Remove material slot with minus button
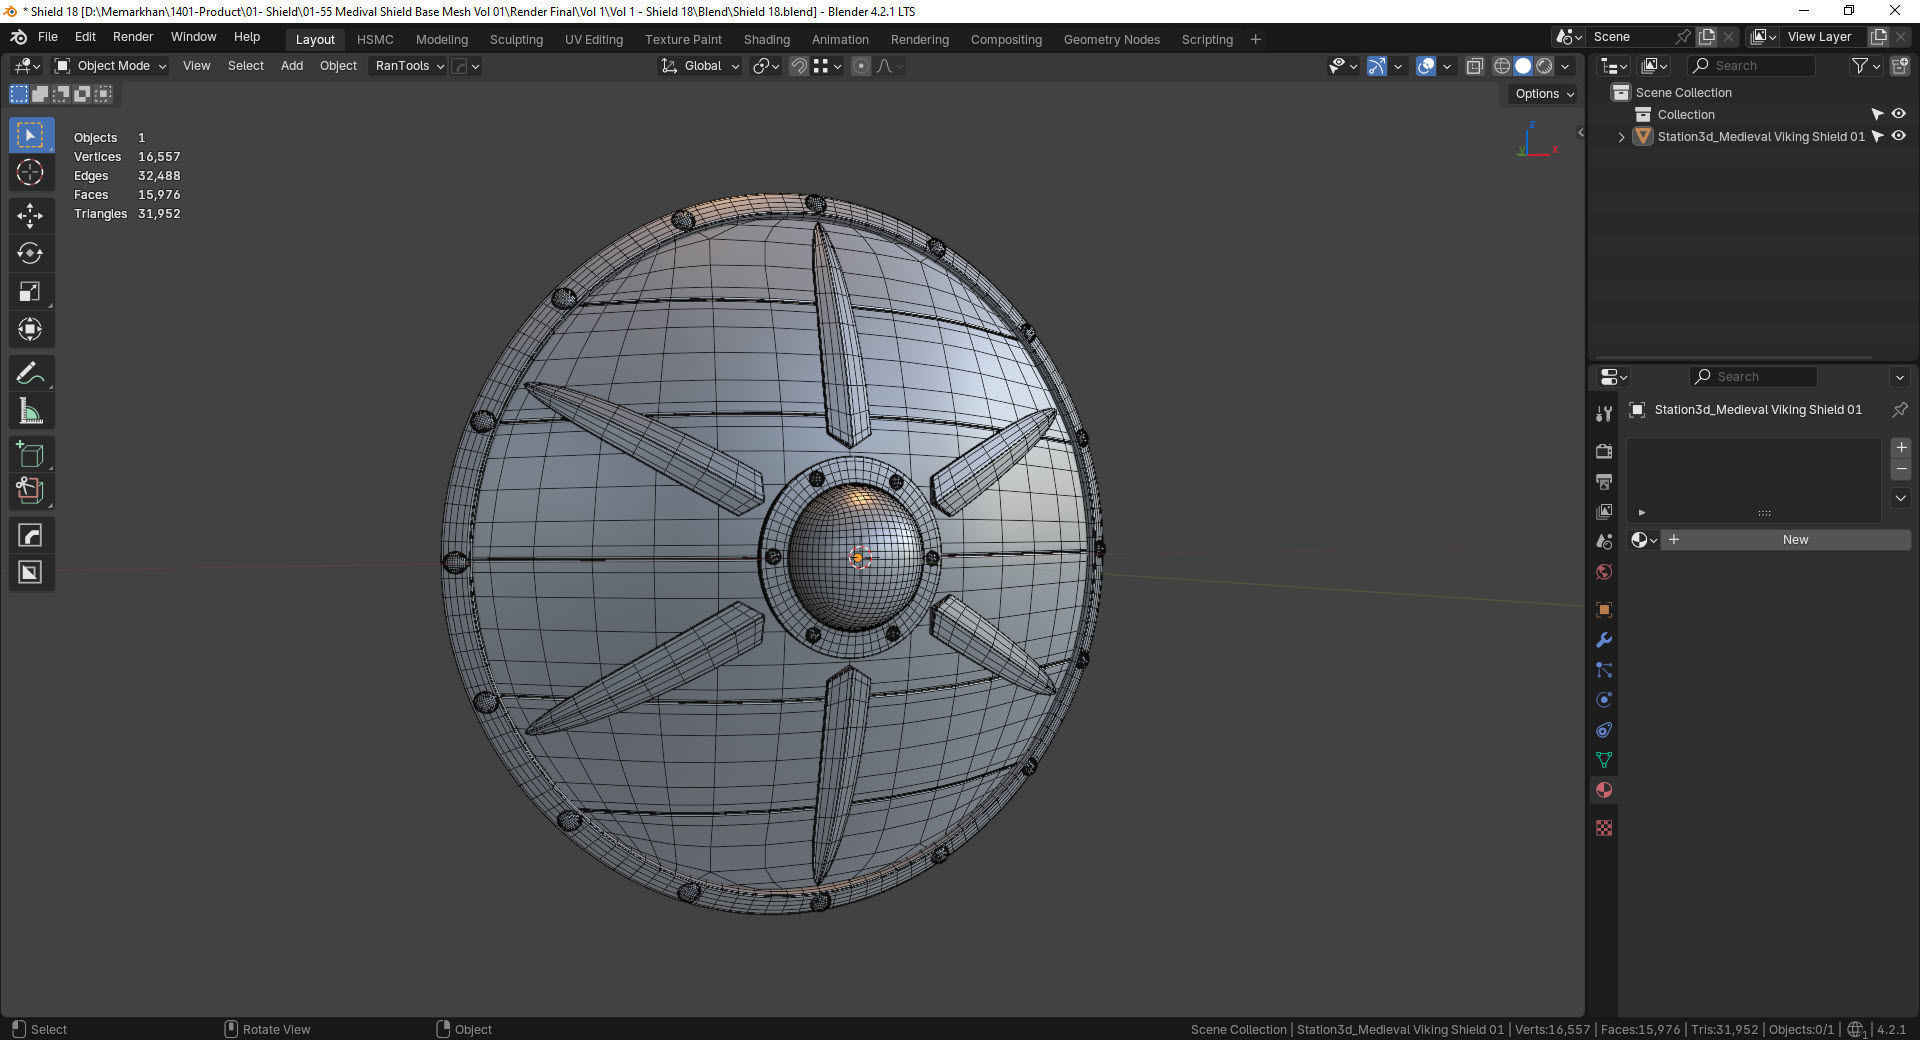 [1901, 469]
